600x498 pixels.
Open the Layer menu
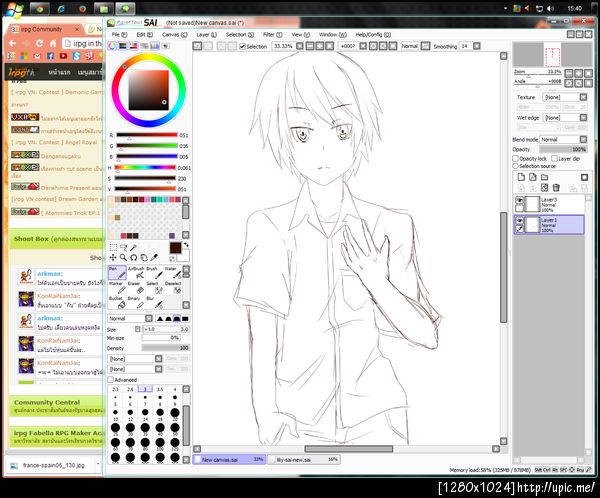(206, 34)
